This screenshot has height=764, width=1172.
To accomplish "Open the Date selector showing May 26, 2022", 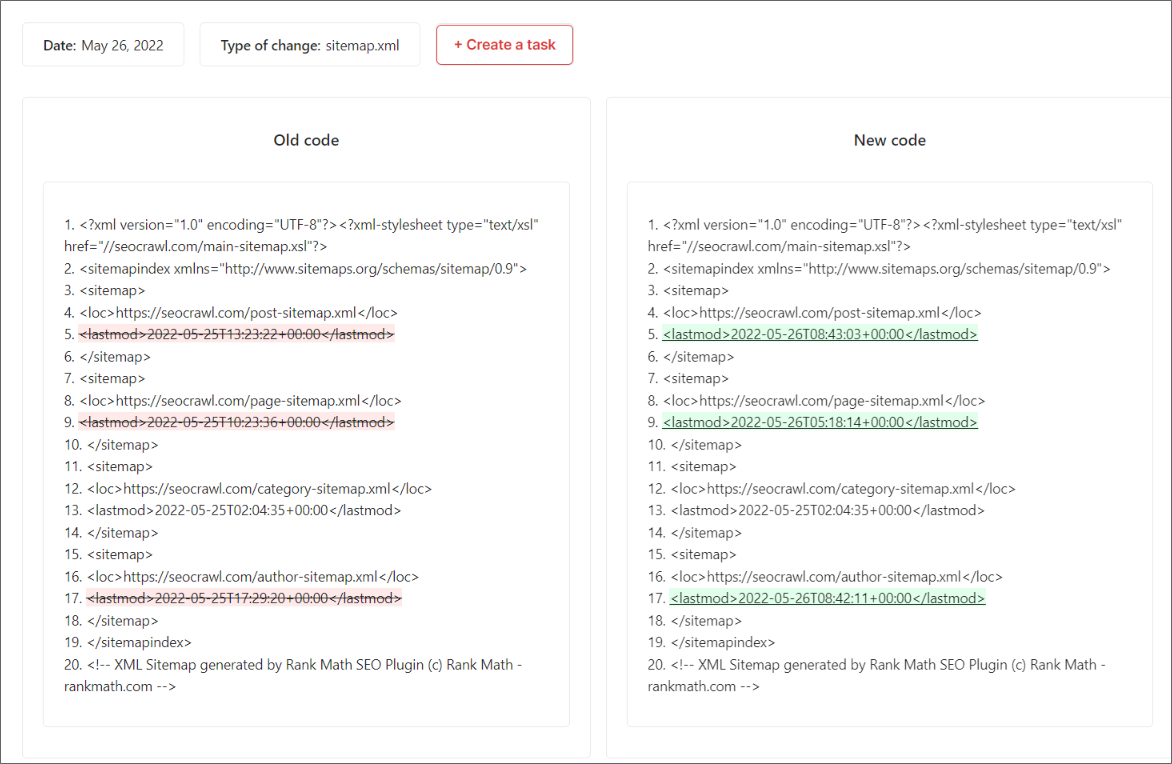I will tap(103, 44).
